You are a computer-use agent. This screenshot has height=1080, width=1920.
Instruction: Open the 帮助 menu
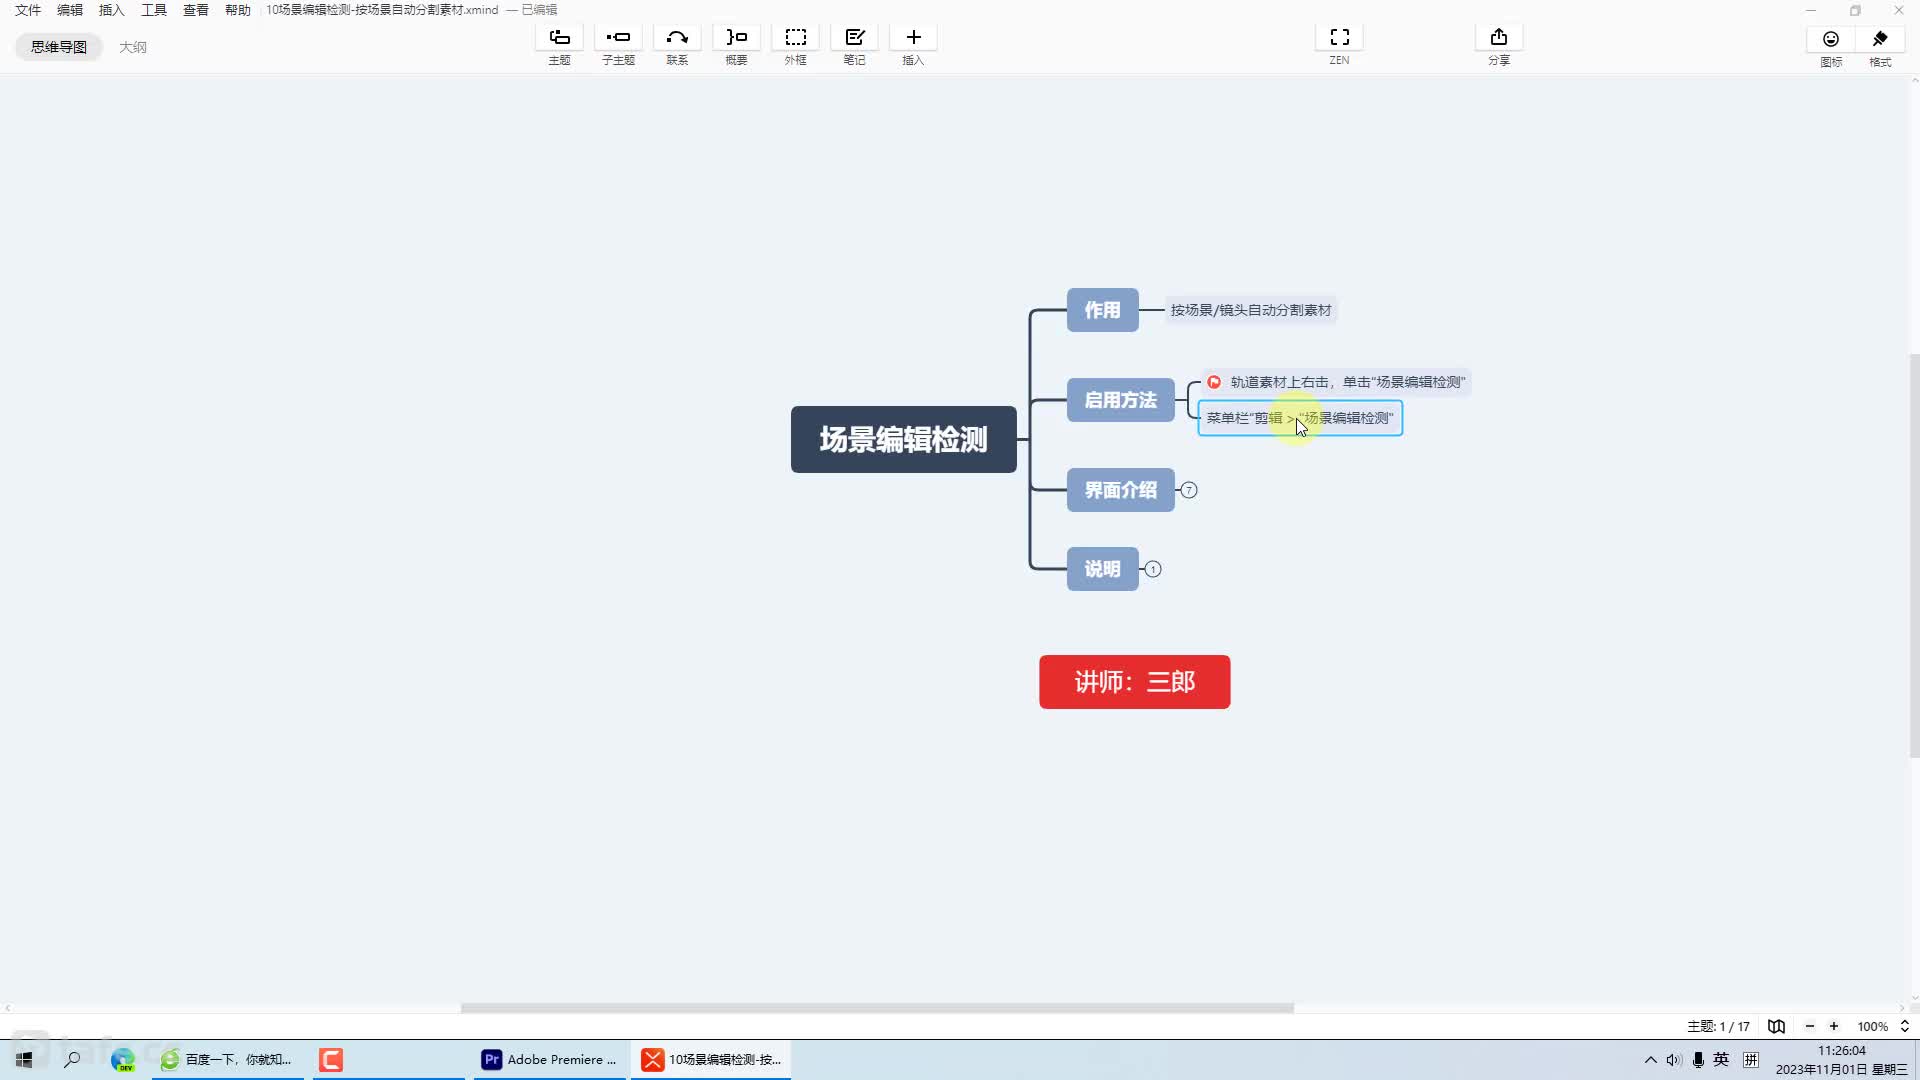click(x=238, y=10)
